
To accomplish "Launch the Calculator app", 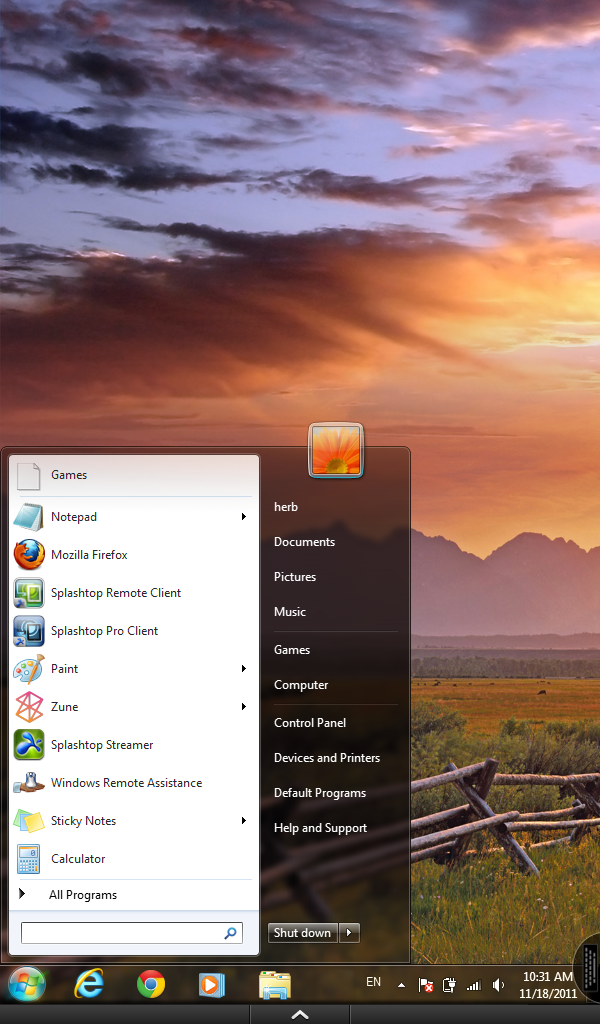I will (x=78, y=859).
